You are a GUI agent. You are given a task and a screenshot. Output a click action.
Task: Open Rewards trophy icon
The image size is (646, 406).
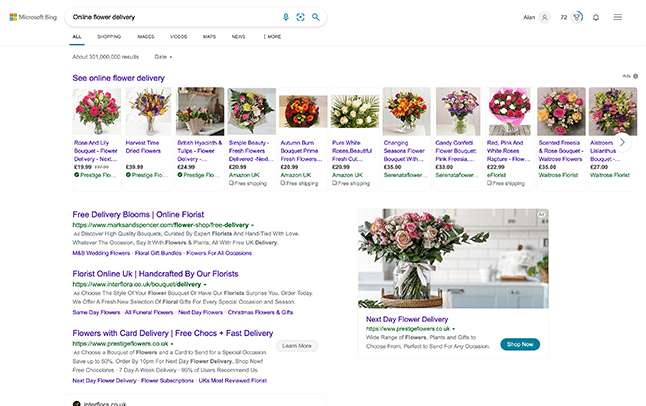(x=577, y=17)
